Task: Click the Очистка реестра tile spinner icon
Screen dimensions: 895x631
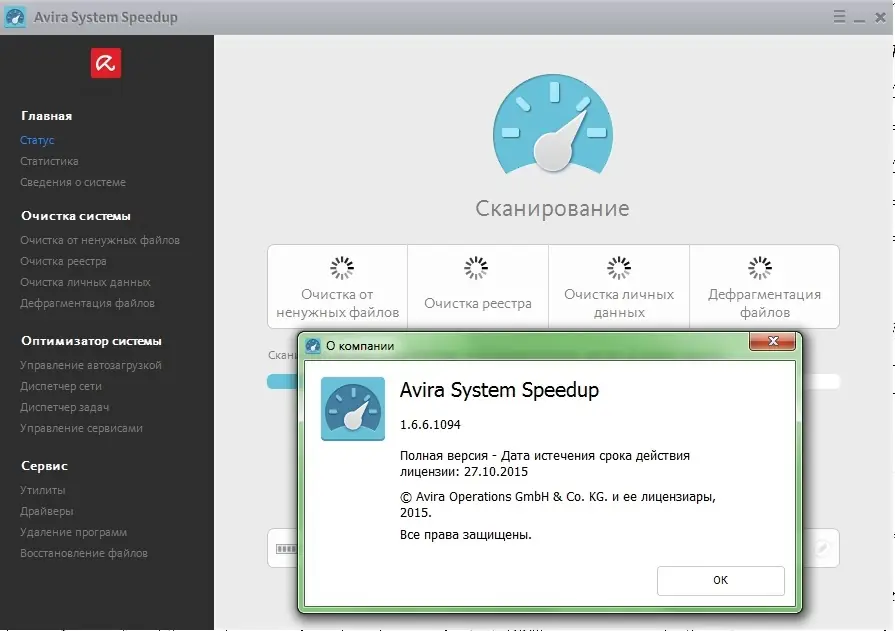Action: coord(477,268)
